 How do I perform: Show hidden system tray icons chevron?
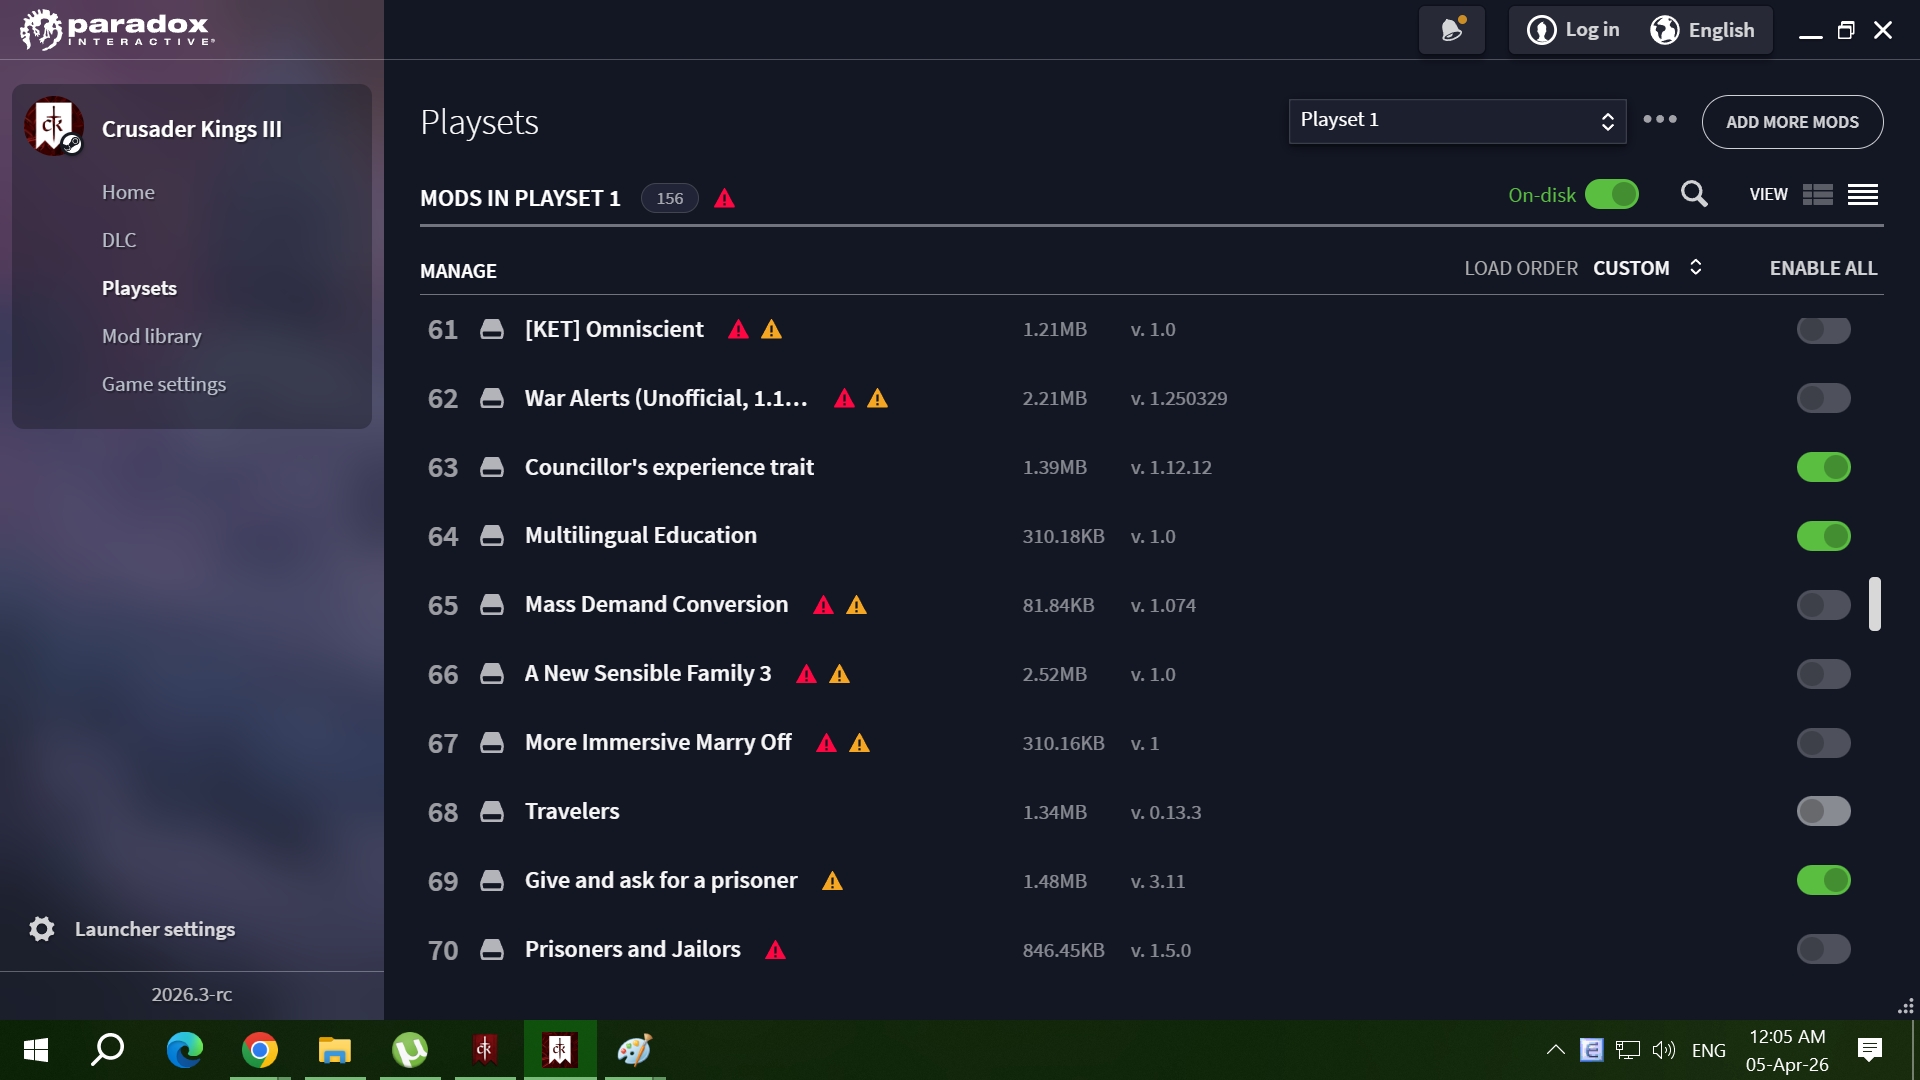pyautogui.click(x=1555, y=1050)
